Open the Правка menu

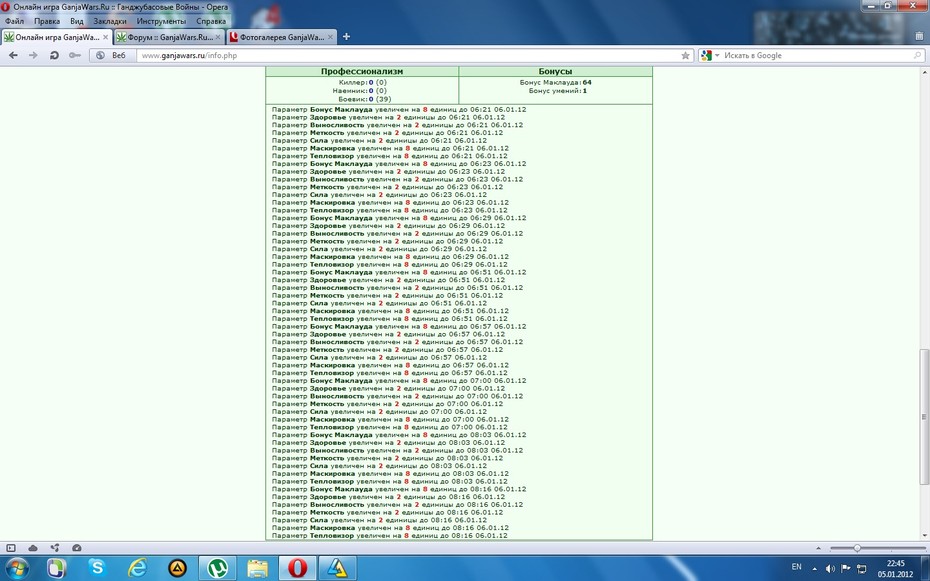pyautogui.click(x=47, y=21)
